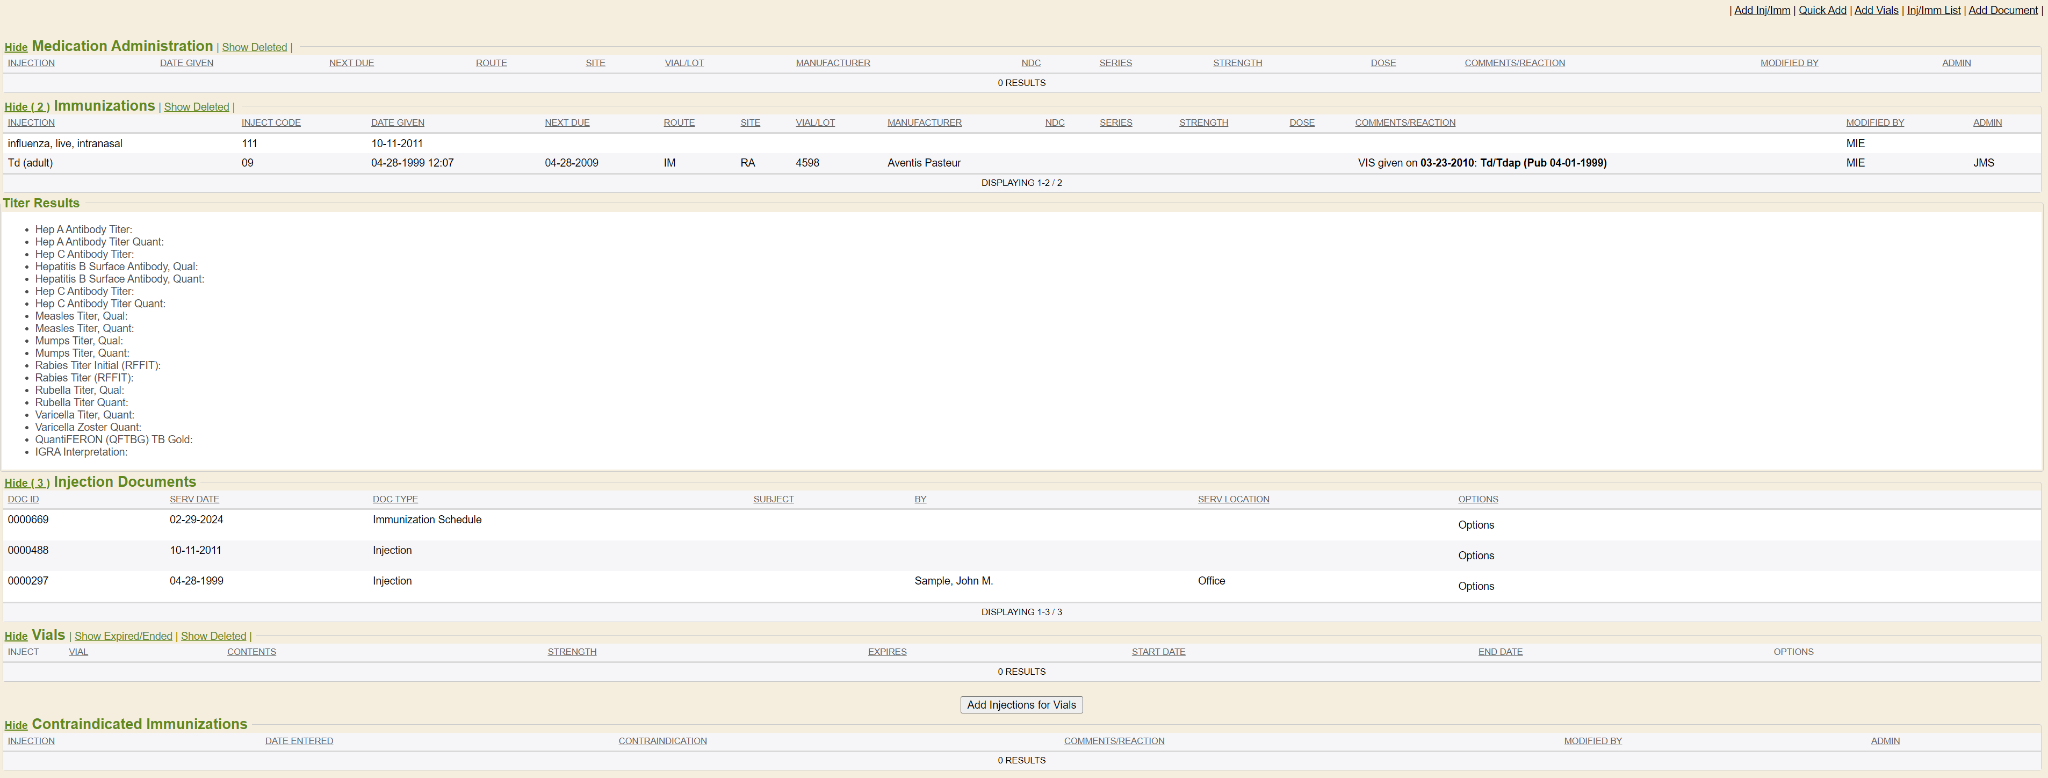Open Options for Immunization Schedule document
Image resolution: width=2048 pixels, height=778 pixels.
[1476, 525]
